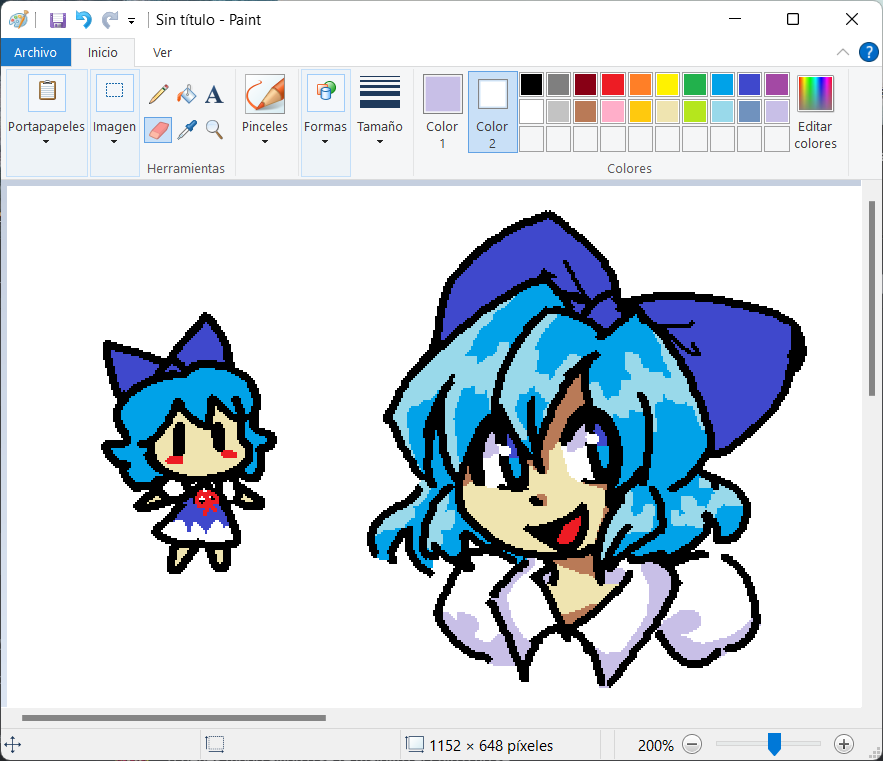Click the Paint app icon in title bar
This screenshot has height=761, width=883.
19,20
